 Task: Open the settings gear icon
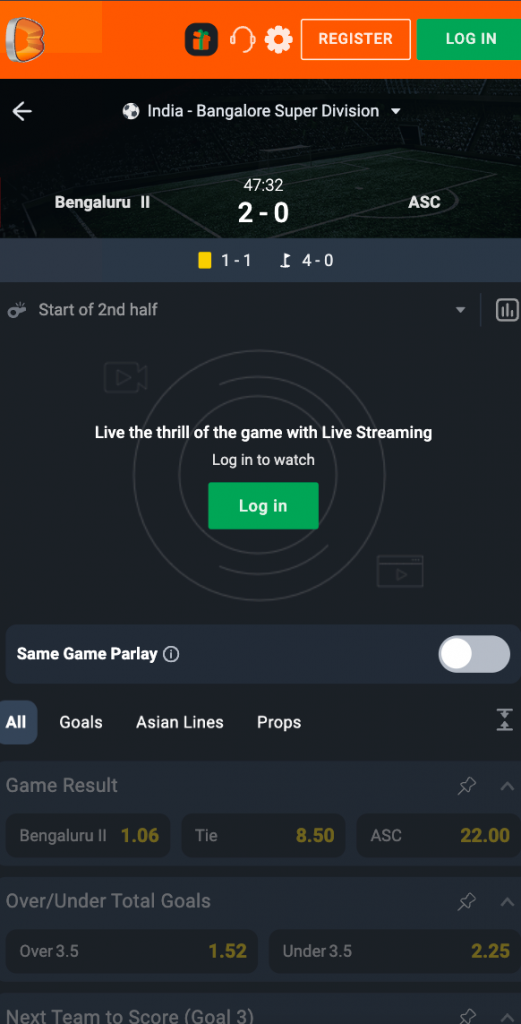(x=279, y=40)
